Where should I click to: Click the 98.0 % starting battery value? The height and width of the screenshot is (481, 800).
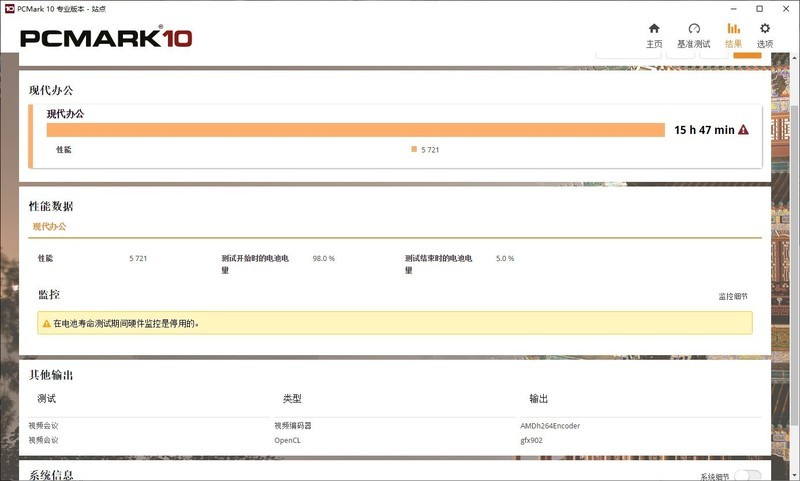pos(323,259)
